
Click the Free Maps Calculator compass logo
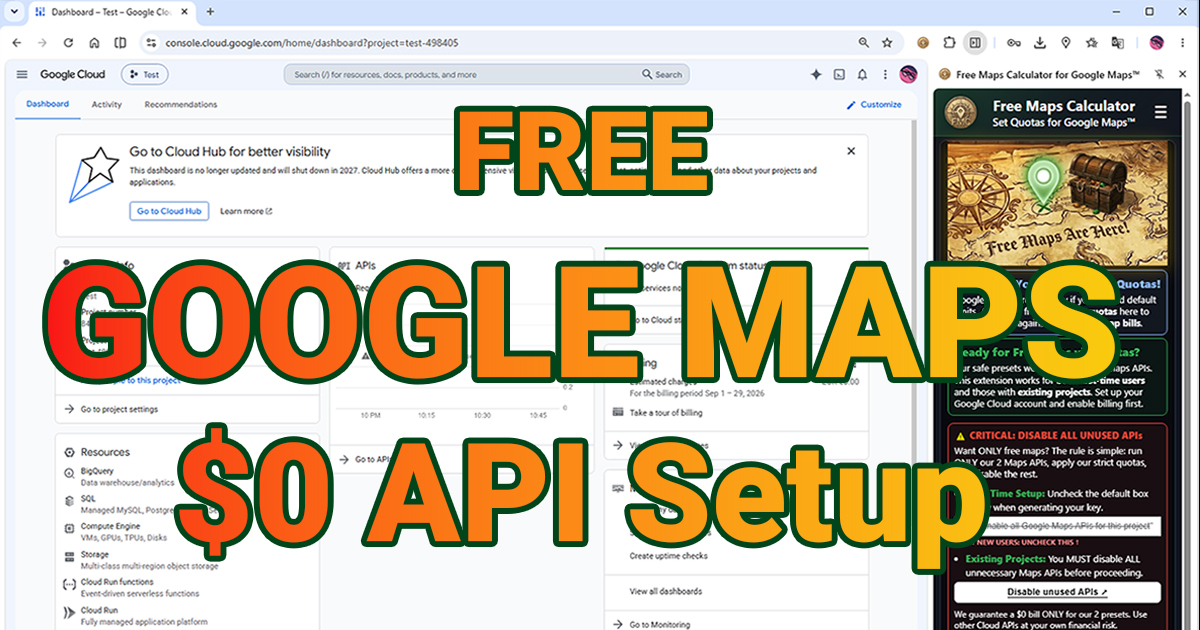point(960,112)
